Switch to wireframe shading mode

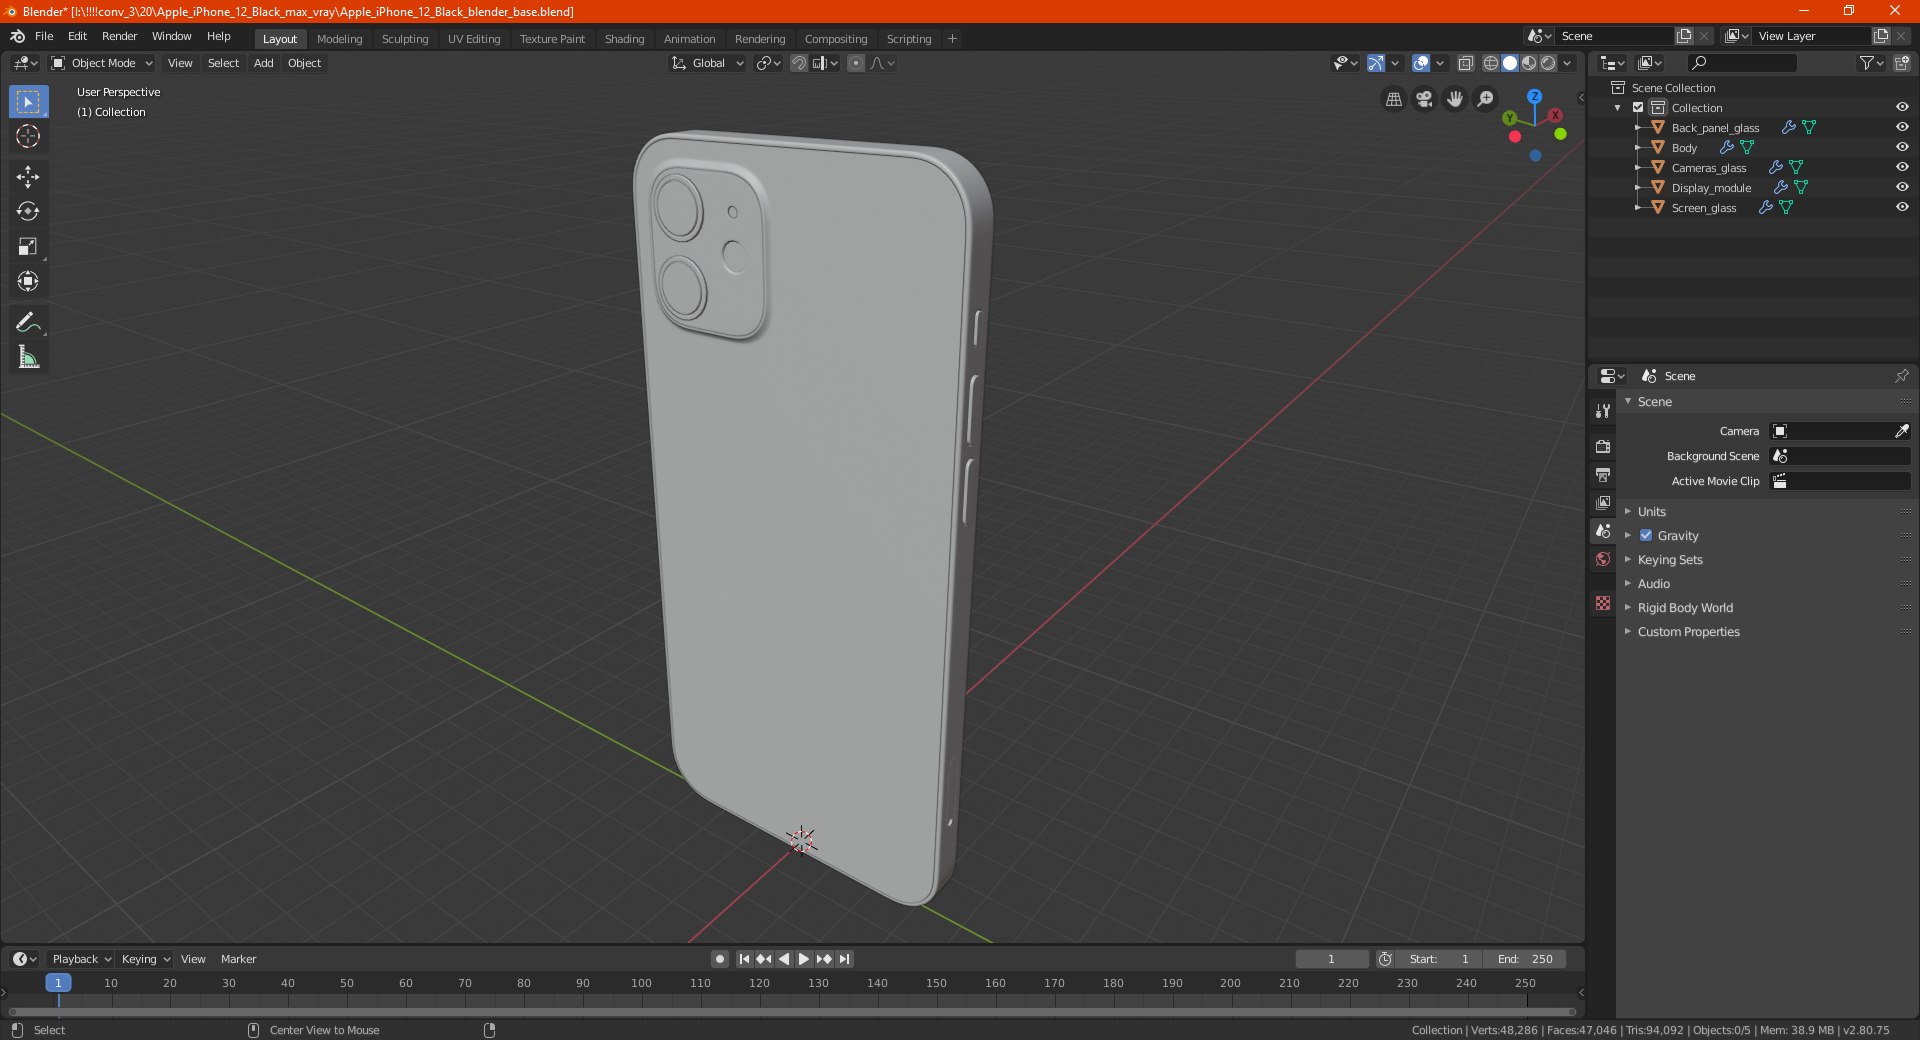pos(1491,63)
